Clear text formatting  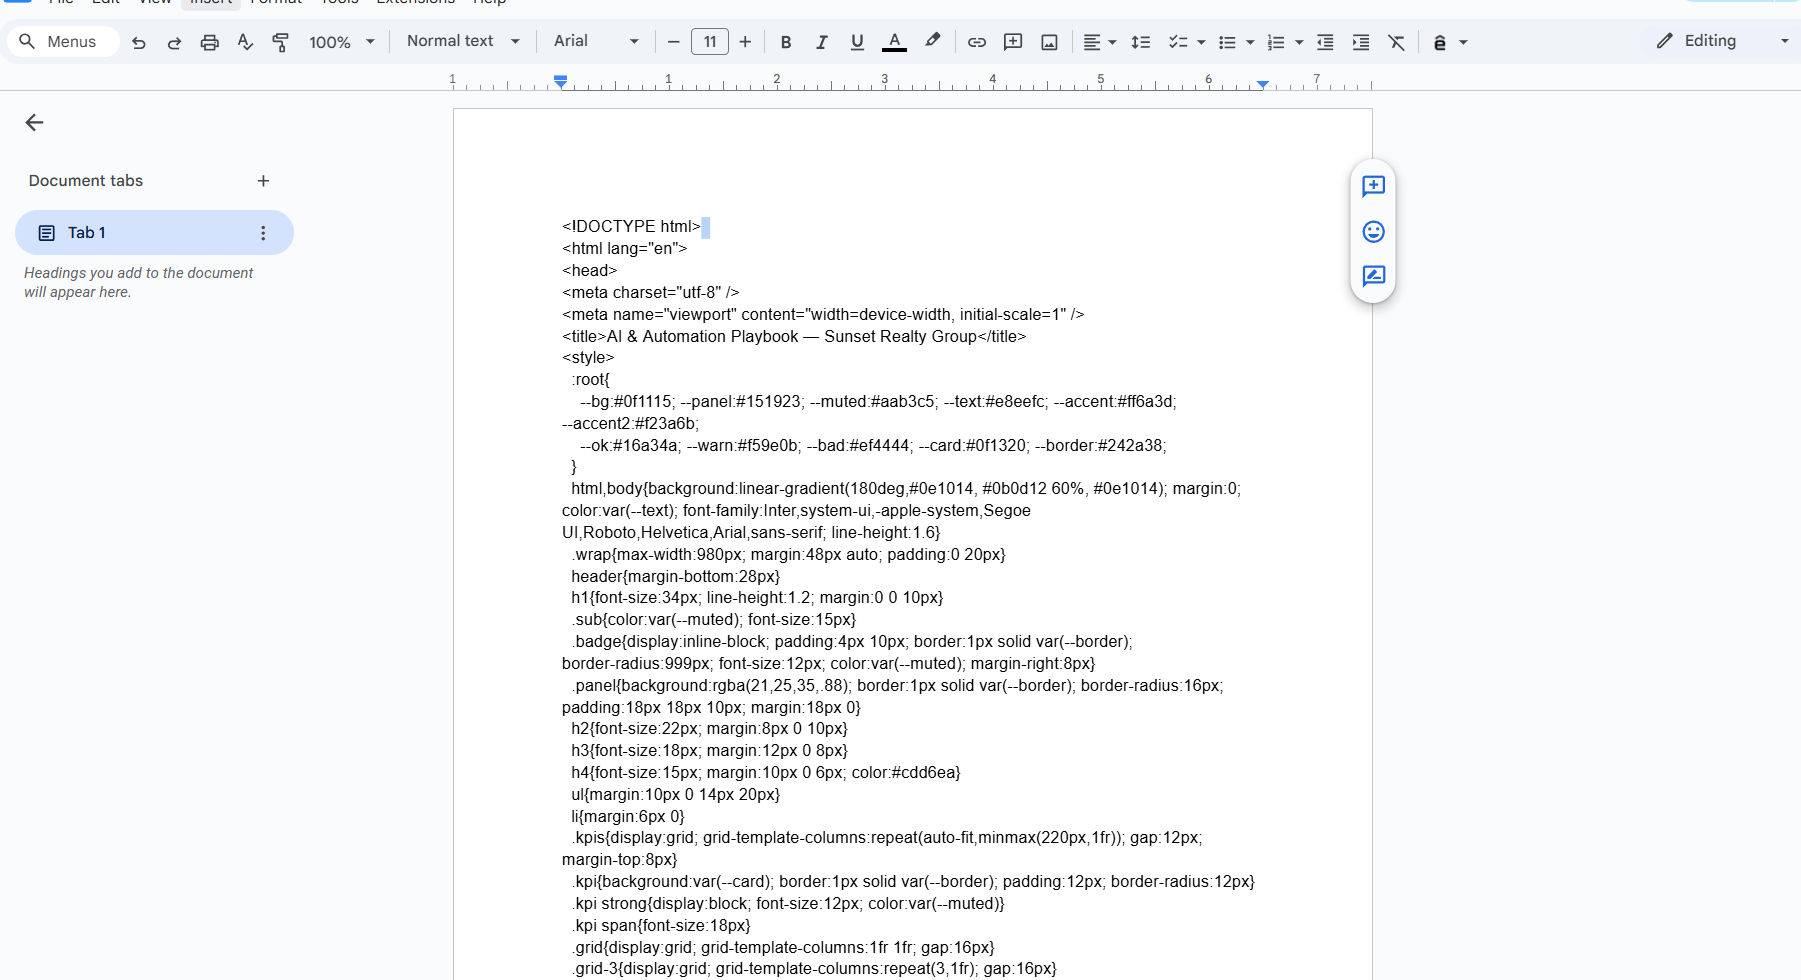coord(1397,42)
